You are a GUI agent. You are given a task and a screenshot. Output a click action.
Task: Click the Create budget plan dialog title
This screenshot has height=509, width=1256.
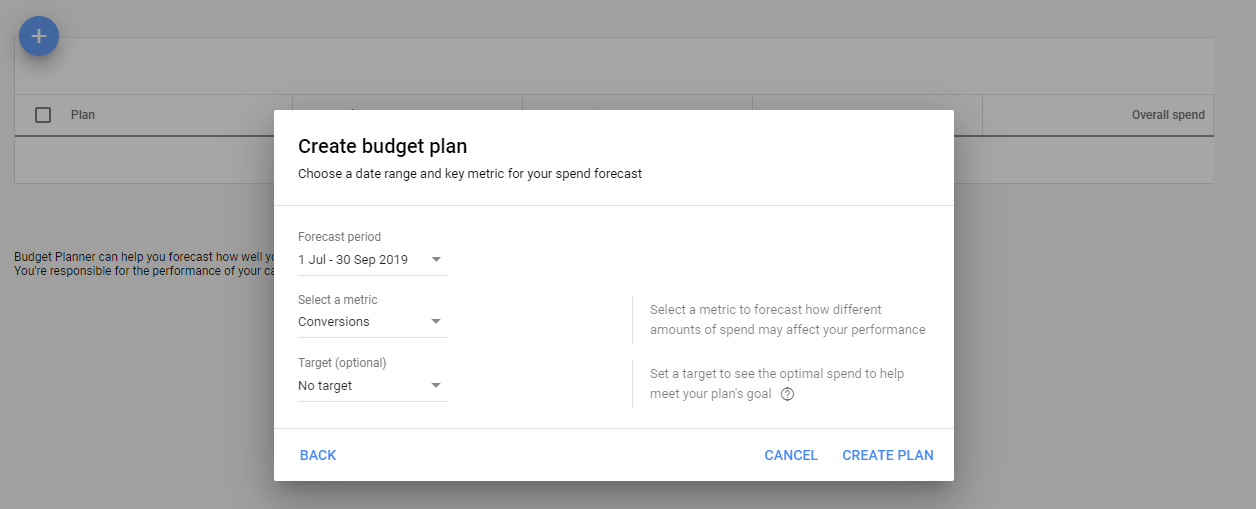(x=383, y=146)
